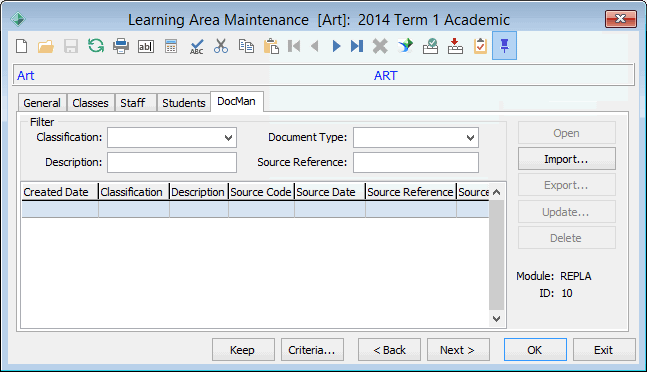Click the Print icon
647x372 pixels.
coord(121,46)
